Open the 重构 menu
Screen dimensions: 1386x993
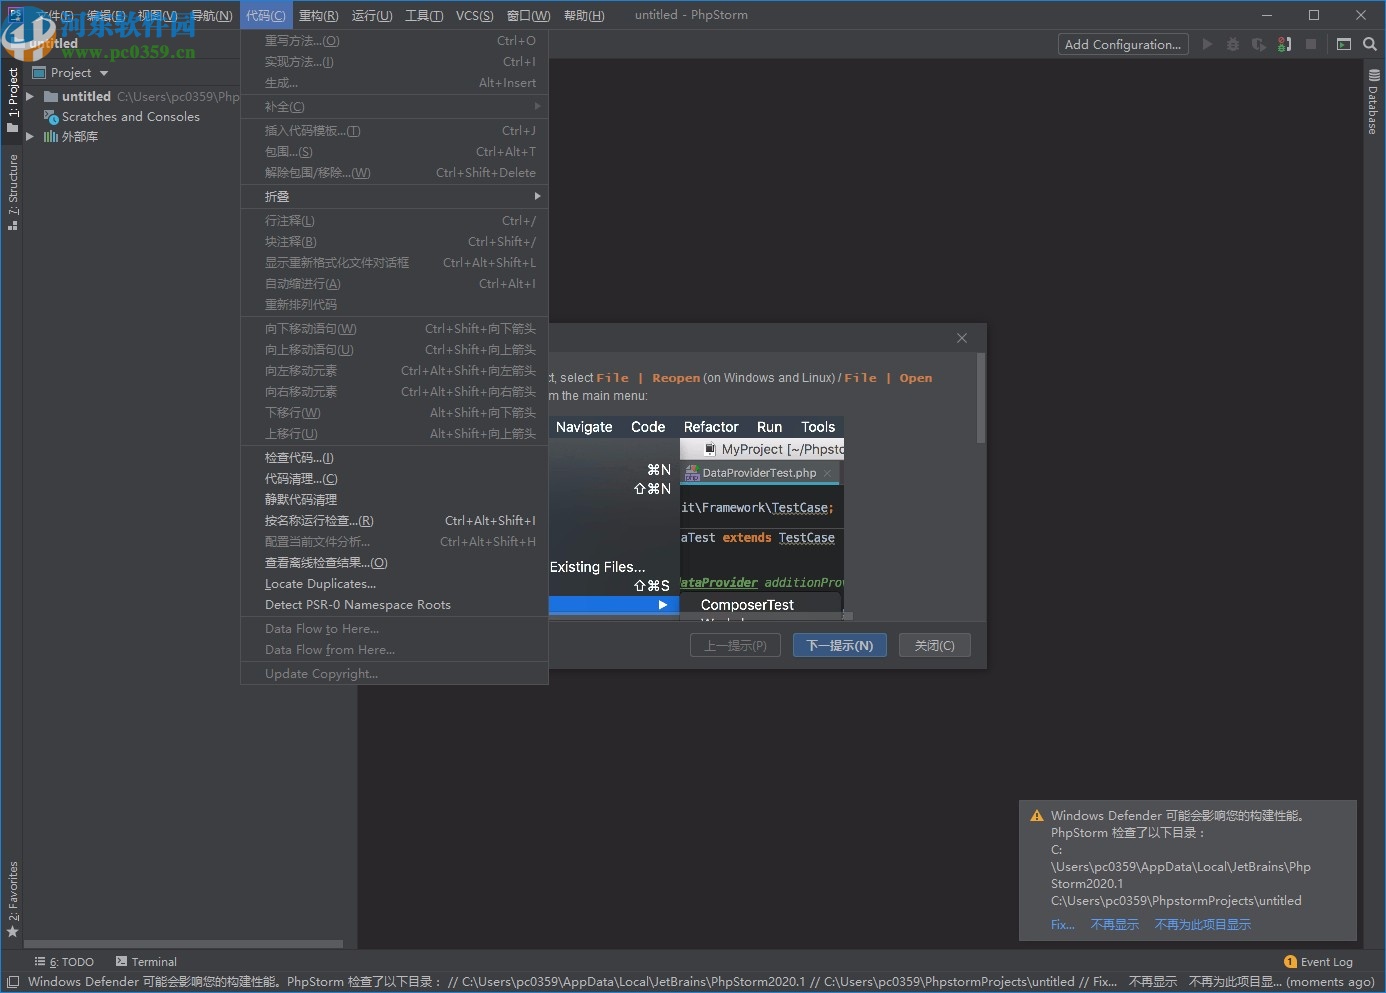pos(318,15)
